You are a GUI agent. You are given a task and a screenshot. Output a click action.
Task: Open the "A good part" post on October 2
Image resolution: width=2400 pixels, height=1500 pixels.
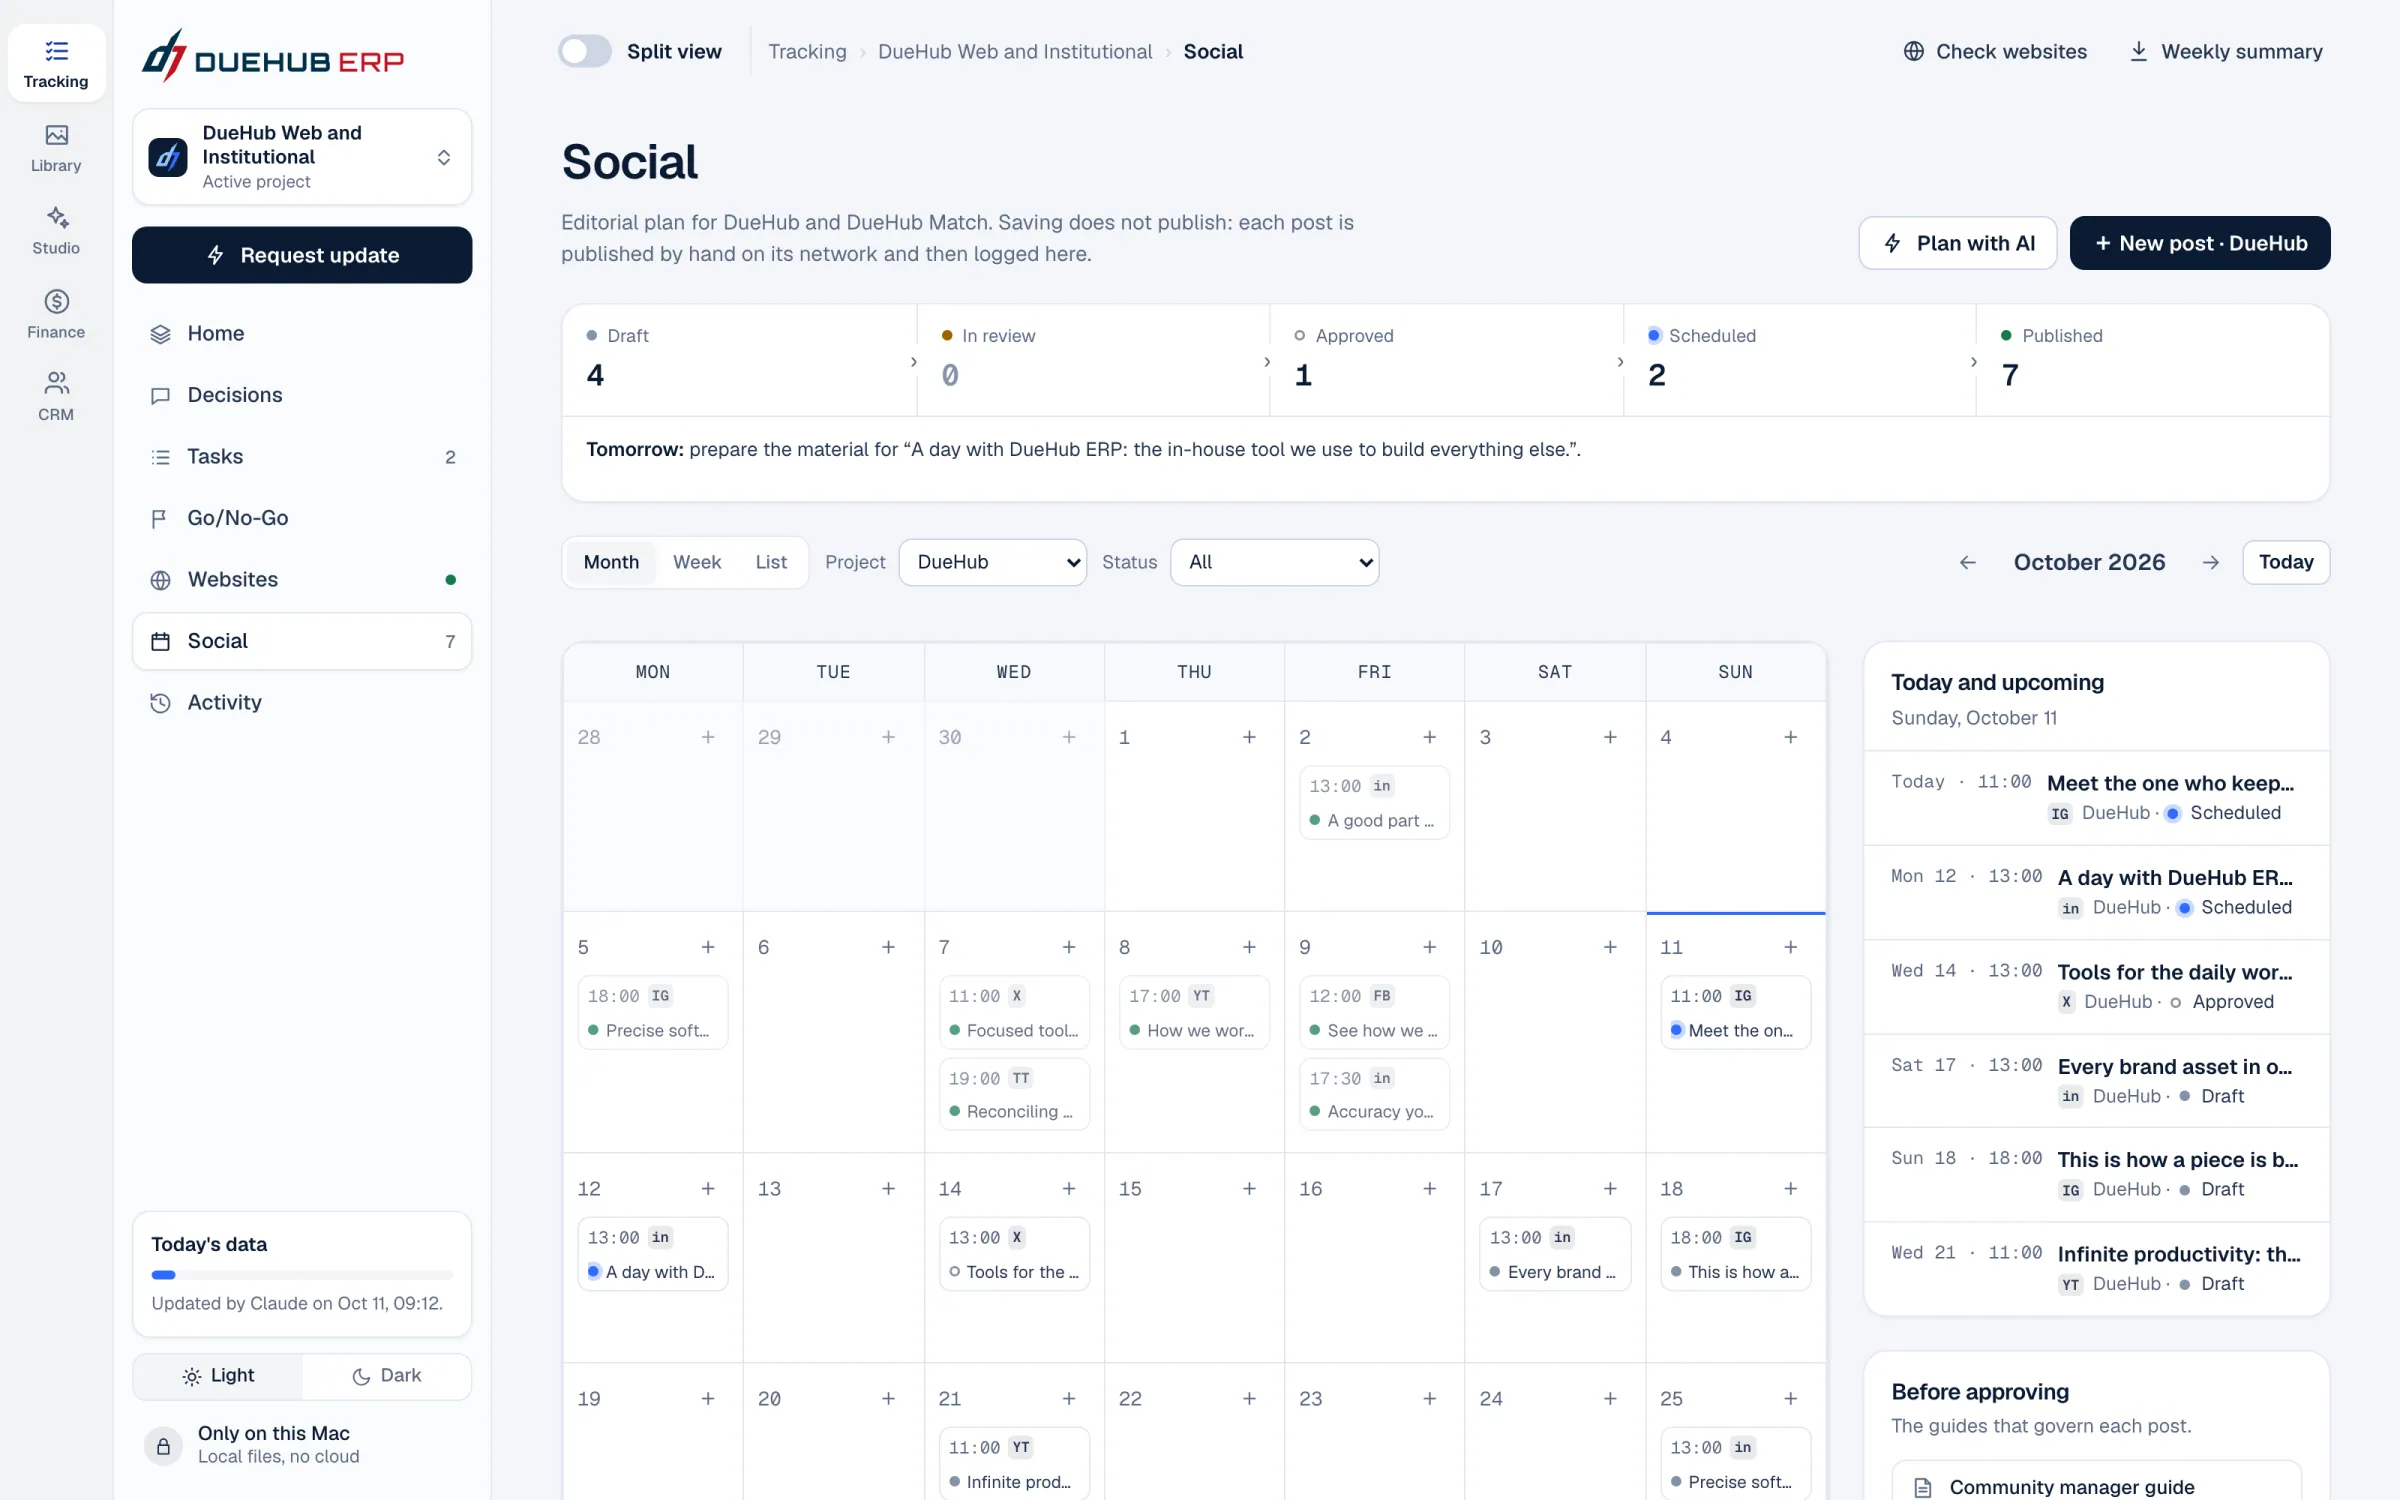tap(1374, 803)
